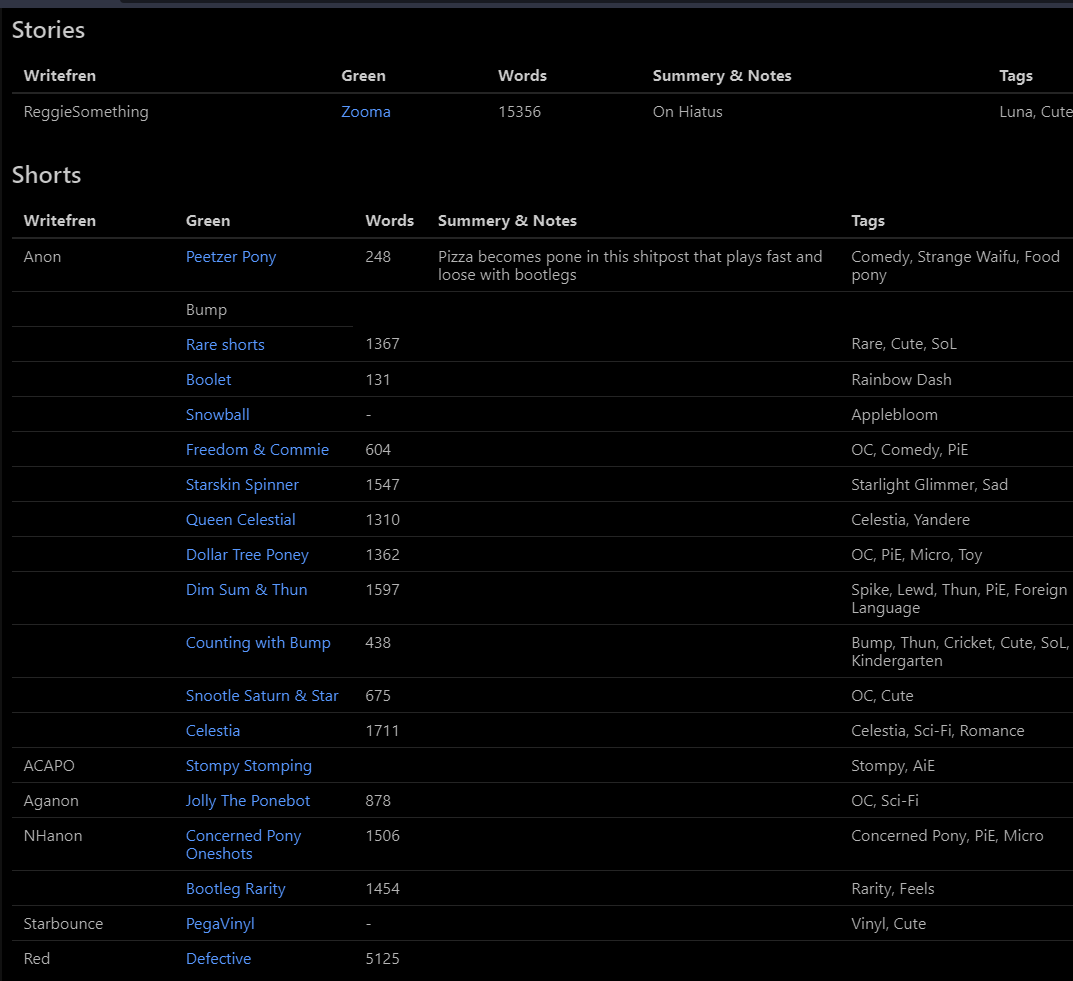Click the Rare, Cute, SoL tags

click(903, 344)
